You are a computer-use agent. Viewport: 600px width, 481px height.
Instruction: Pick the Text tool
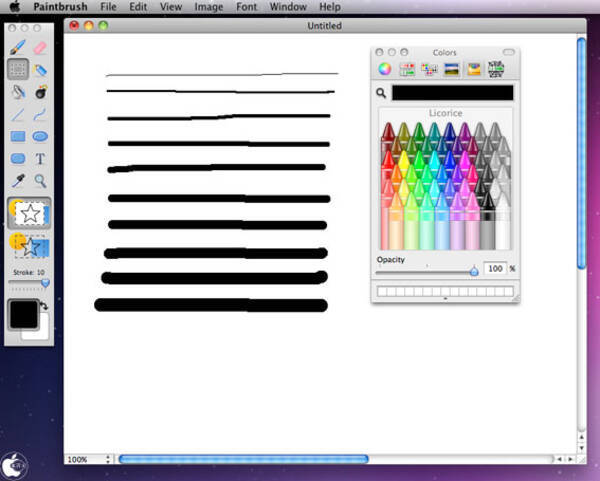click(41, 159)
